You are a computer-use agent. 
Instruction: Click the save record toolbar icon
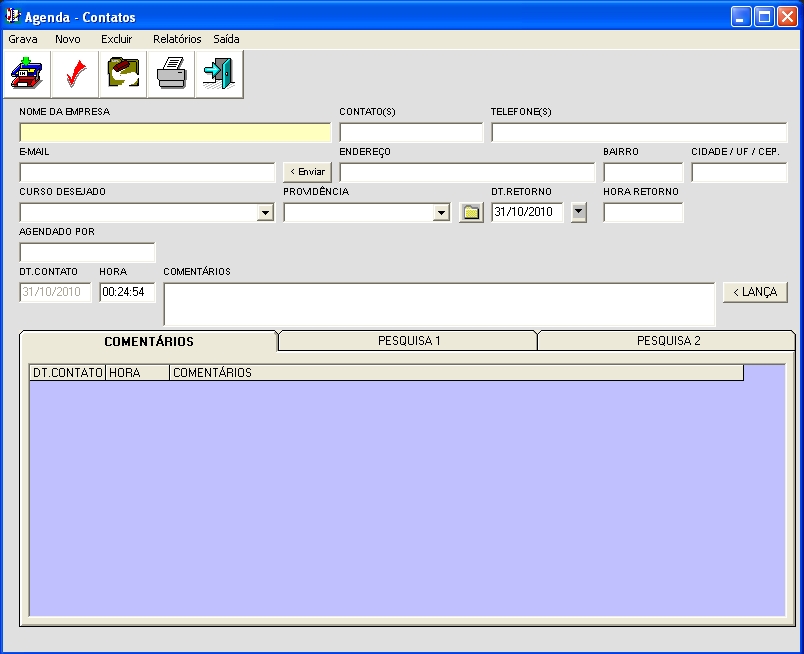click(x=27, y=74)
